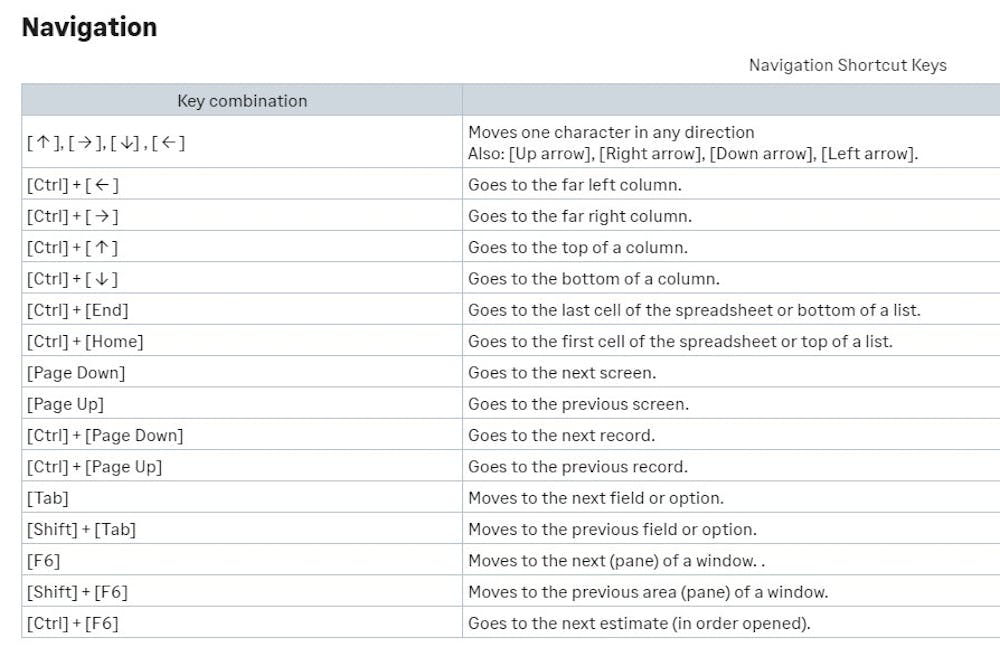Click Goes to the far right column text
The width and height of the screenshot is (1000, 647).
[579, 216]
